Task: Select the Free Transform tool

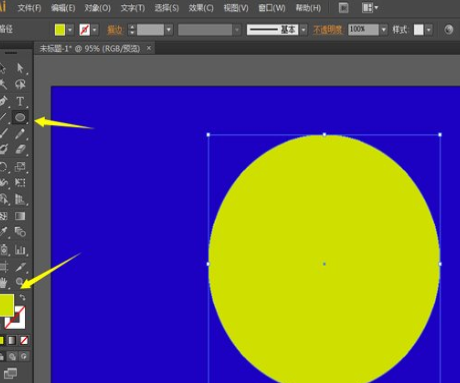Action: click(20, 182)
